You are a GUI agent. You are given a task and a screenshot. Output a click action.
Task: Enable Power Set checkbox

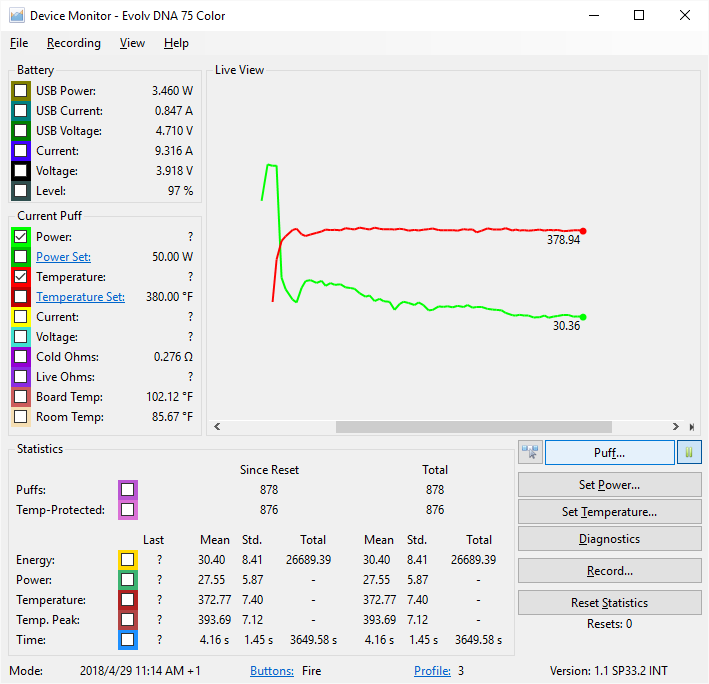(20, 257)
